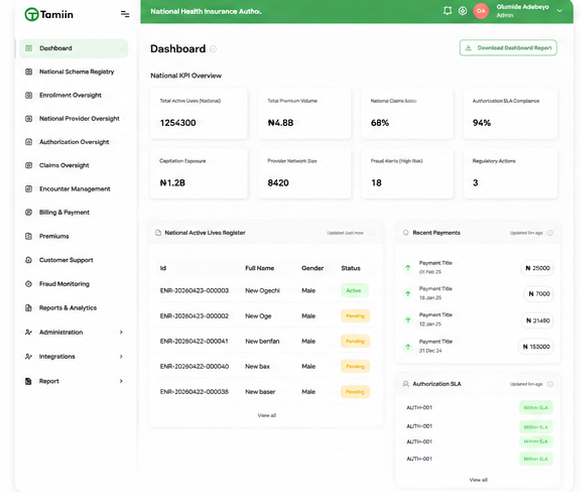Click the Fraud Monitoring icon
The image size is (581, 492).
pos(29,284)
